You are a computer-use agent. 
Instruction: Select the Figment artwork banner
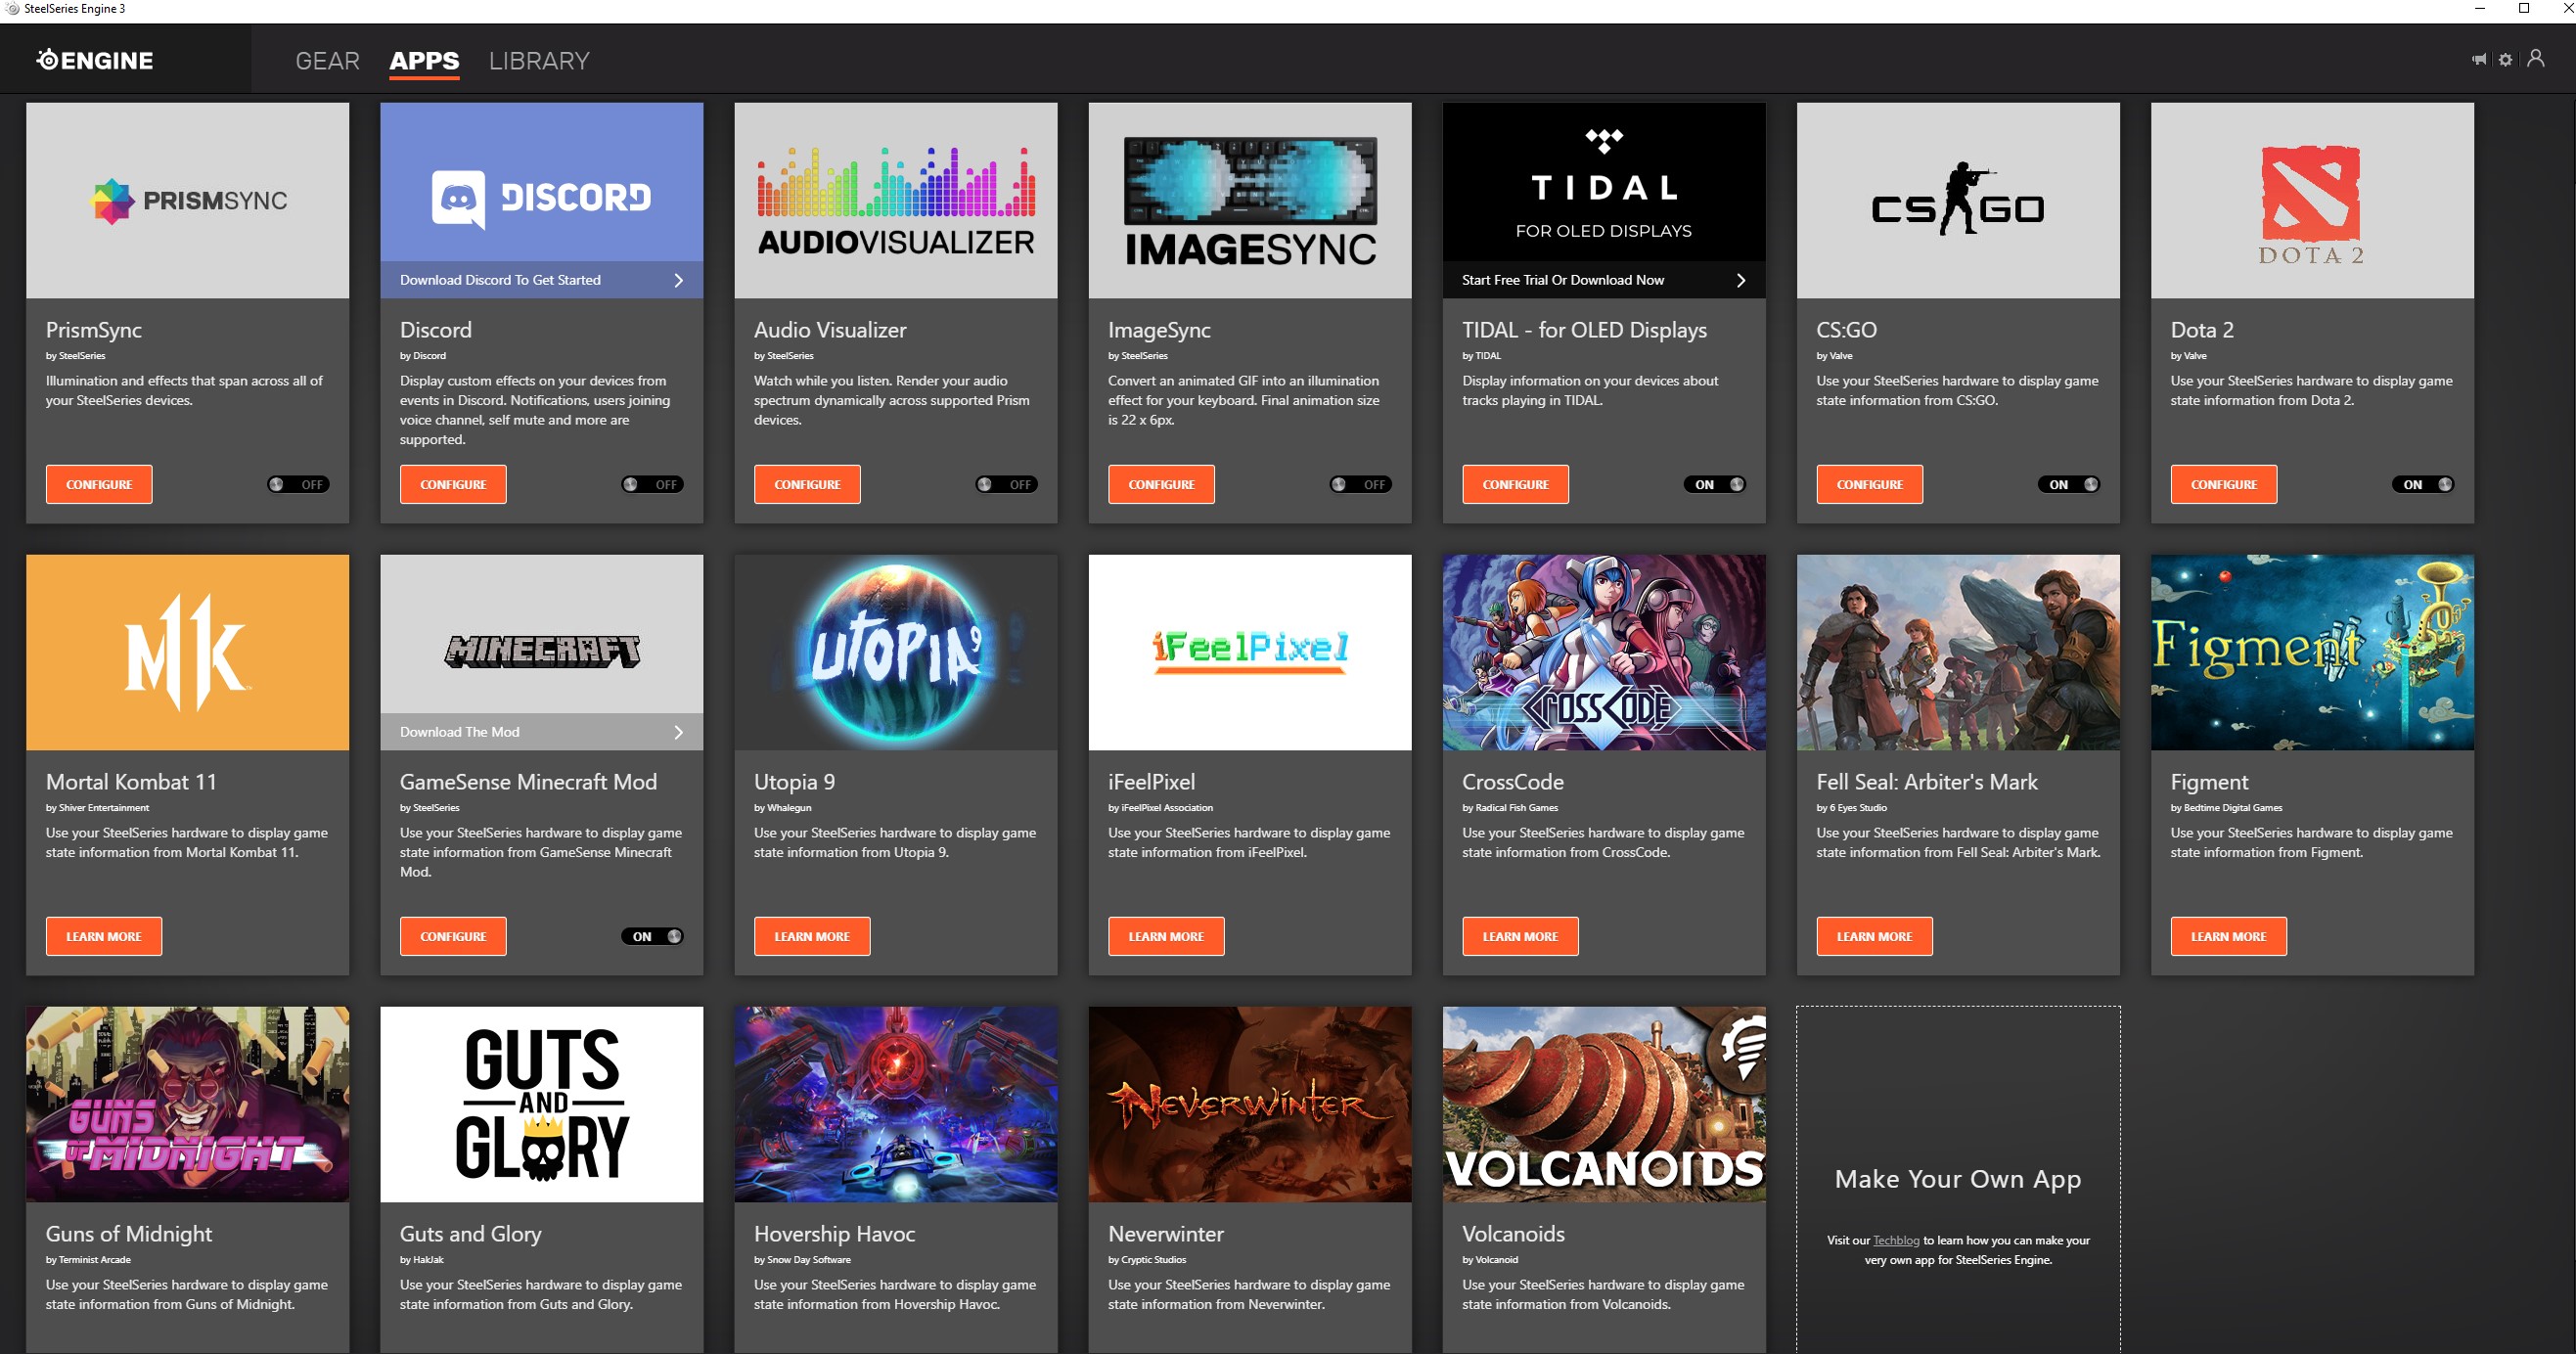[x=2311, y=652]
